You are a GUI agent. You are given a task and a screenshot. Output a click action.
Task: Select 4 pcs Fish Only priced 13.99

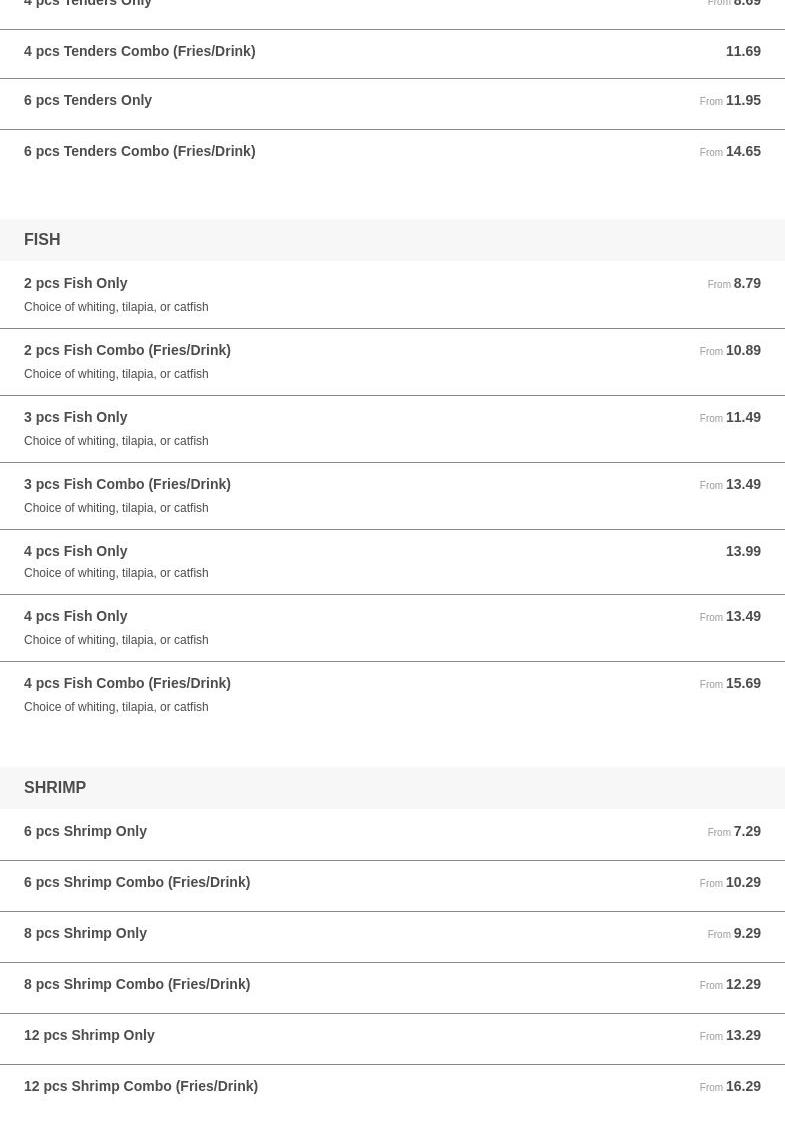[76, 551]
